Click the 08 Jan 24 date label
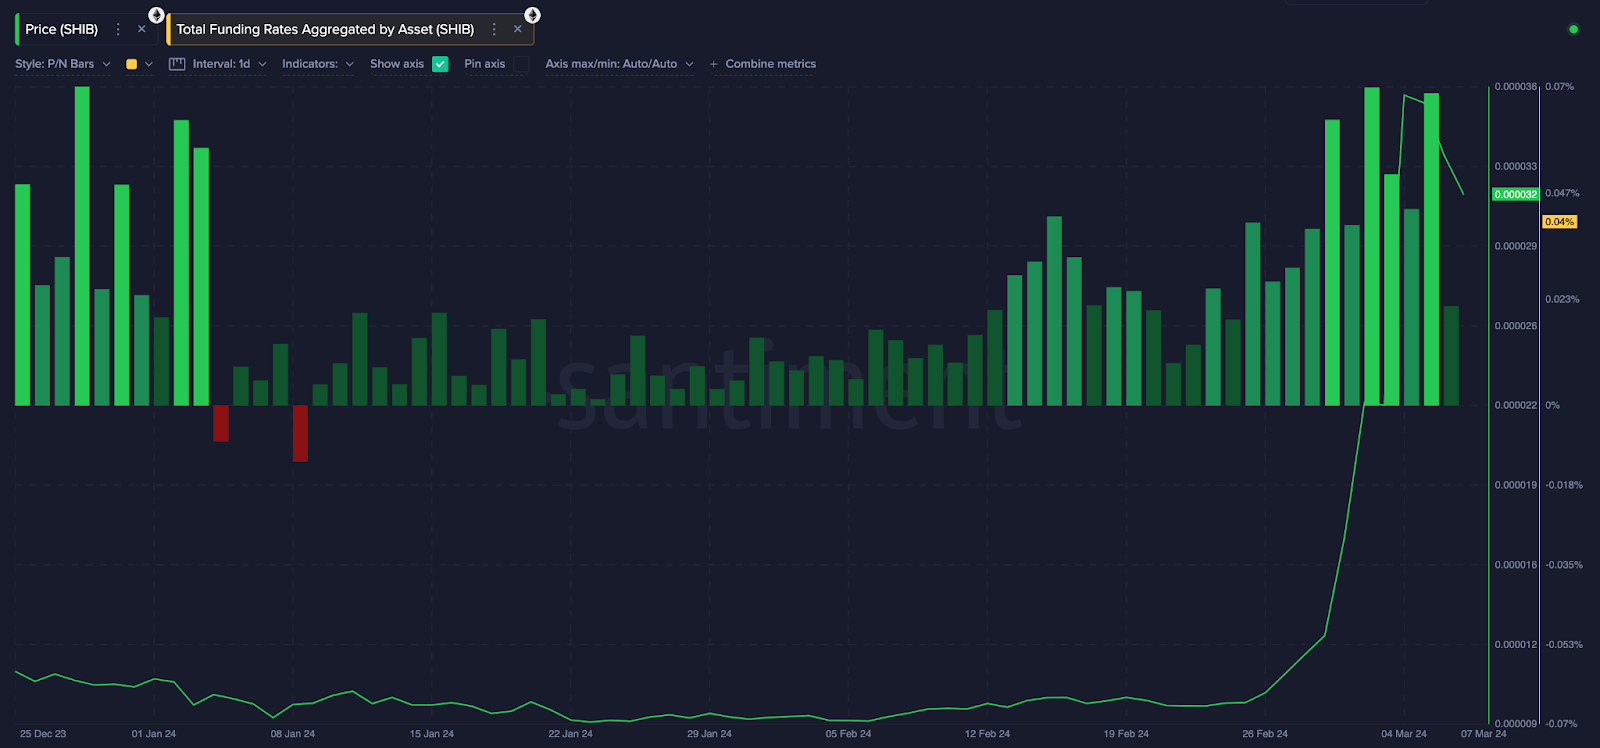 point(293,734)
